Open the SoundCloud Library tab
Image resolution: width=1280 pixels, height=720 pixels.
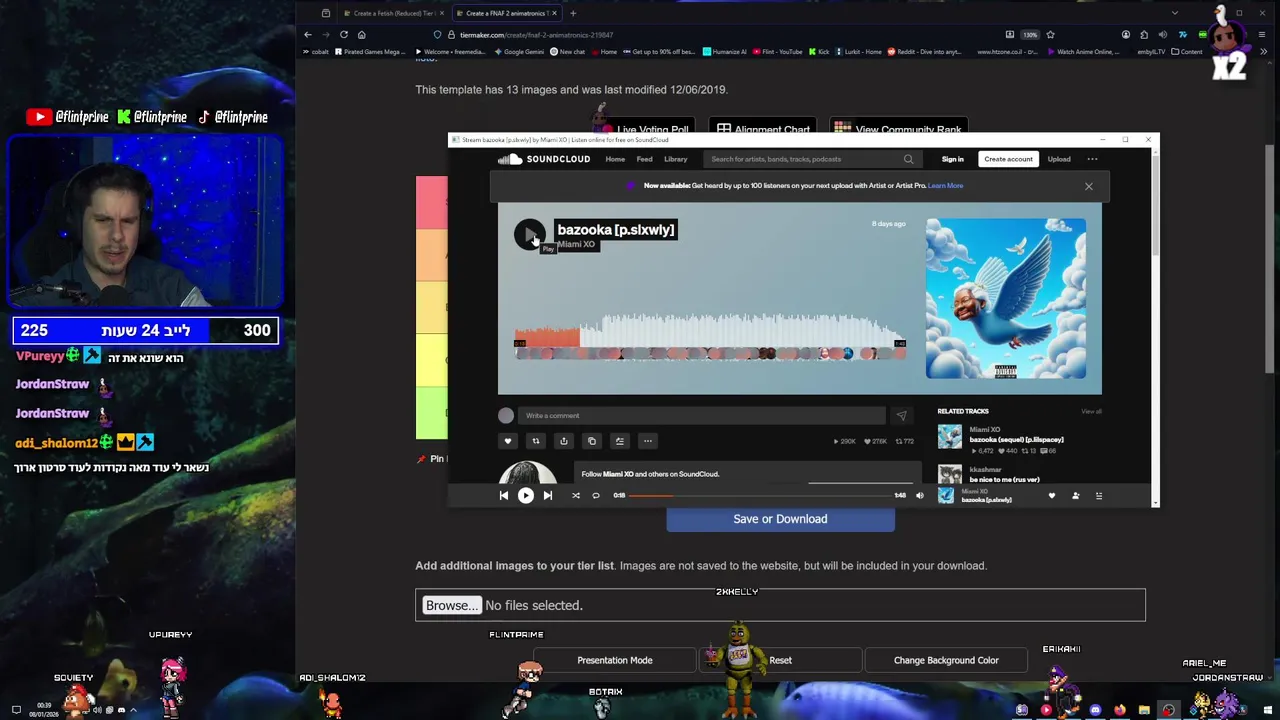[676, 159]
